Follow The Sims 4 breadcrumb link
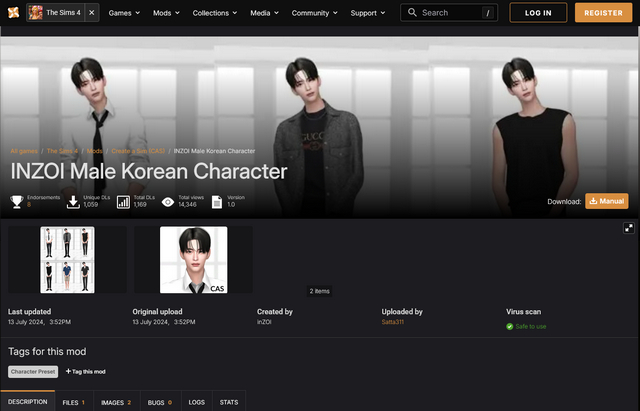 (62, 151)
